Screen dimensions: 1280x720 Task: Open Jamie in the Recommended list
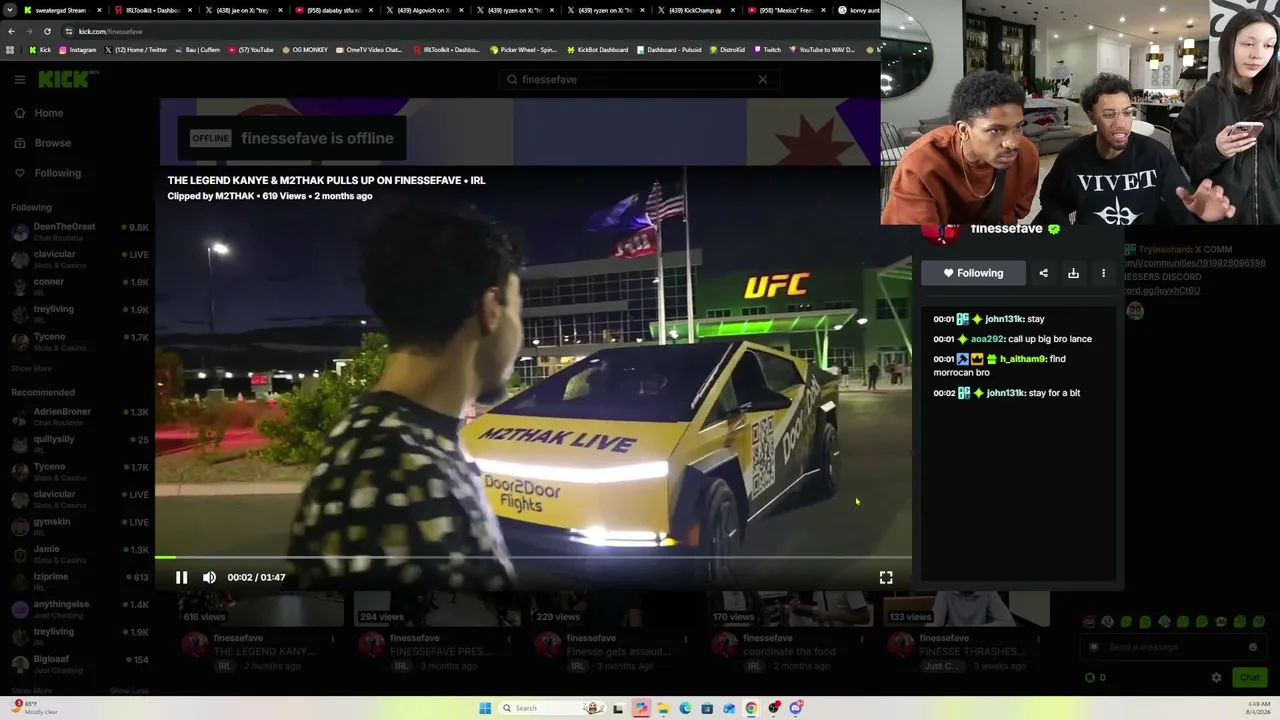tap(80, 554)
